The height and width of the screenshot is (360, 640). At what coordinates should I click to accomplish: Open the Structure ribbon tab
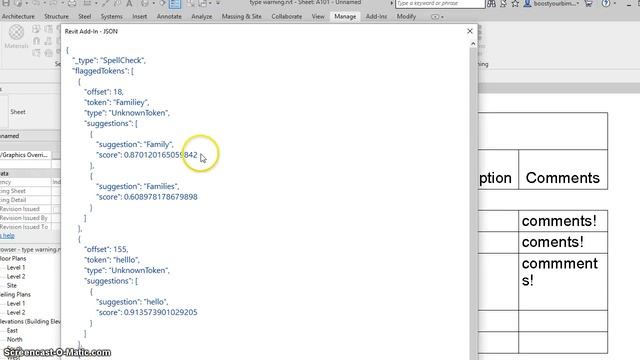pos(56,17)
